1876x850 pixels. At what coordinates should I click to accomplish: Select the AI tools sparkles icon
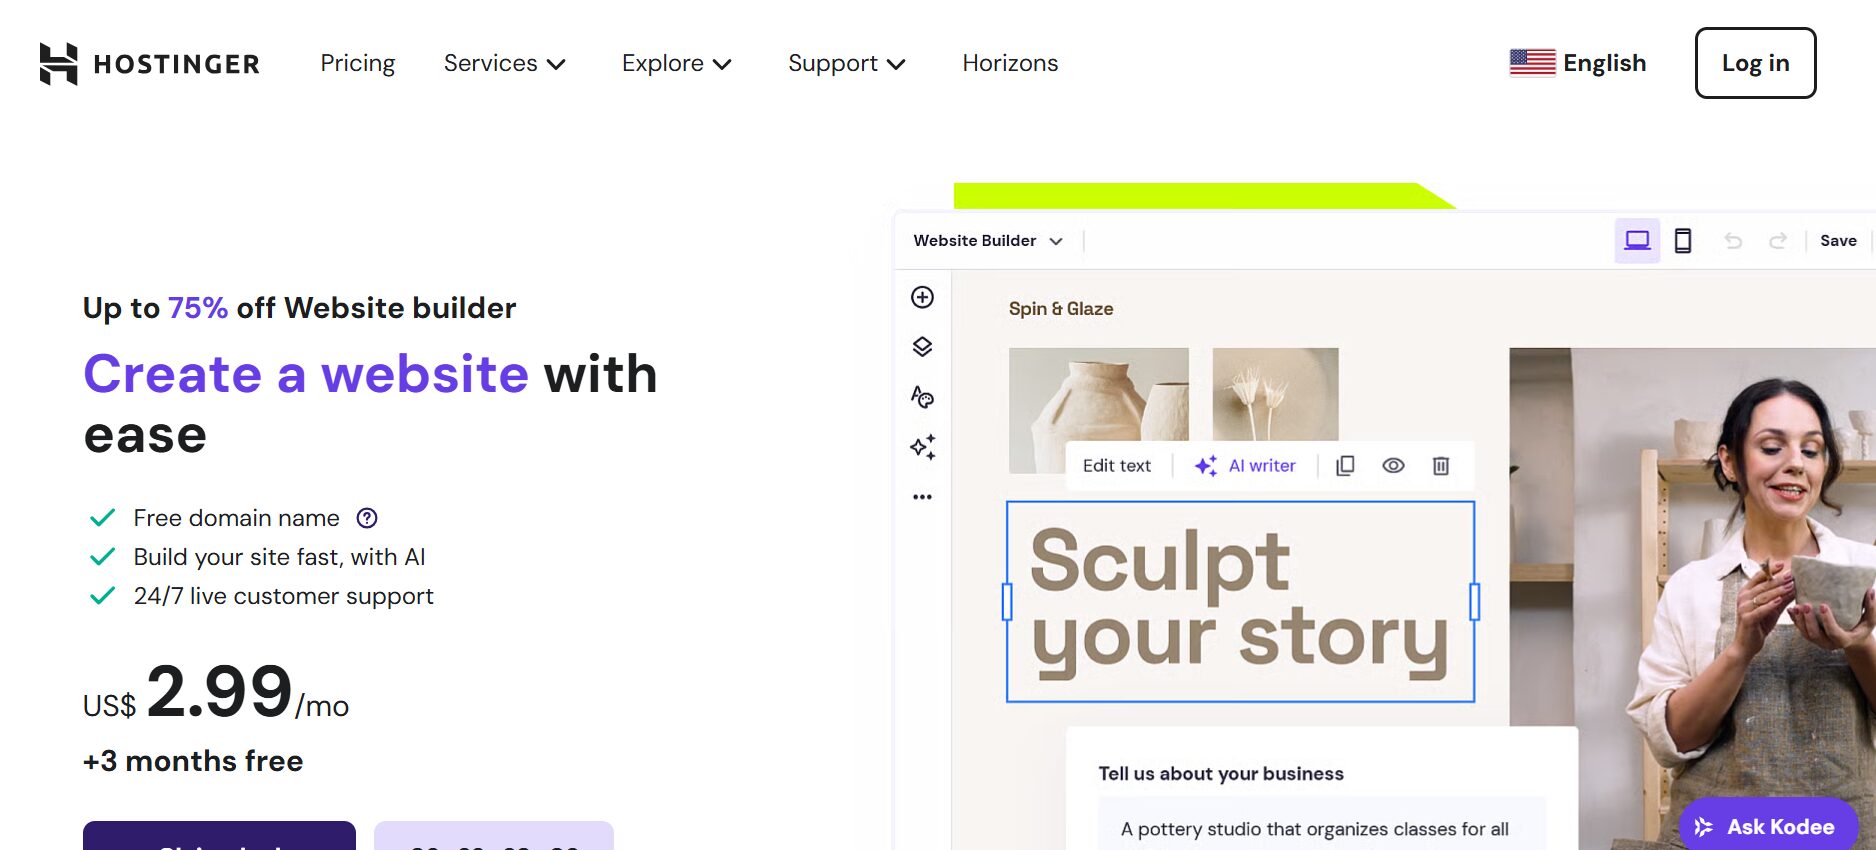[923, 448]
